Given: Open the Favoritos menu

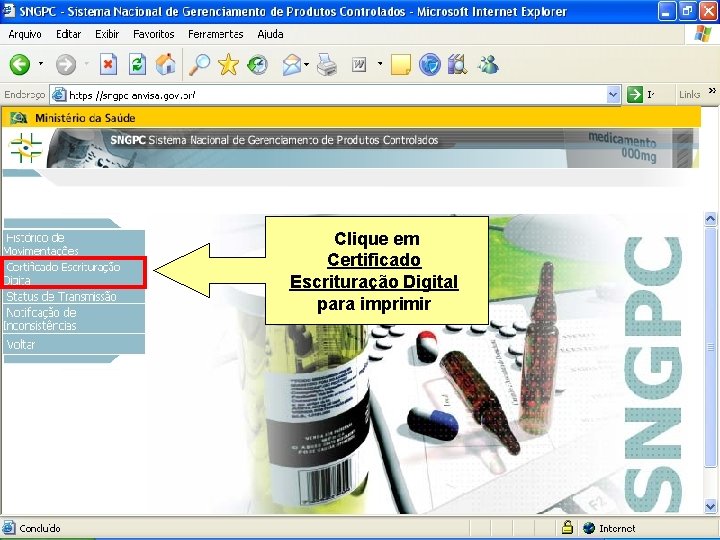Looking at the screenshot, I should point(154,34).
